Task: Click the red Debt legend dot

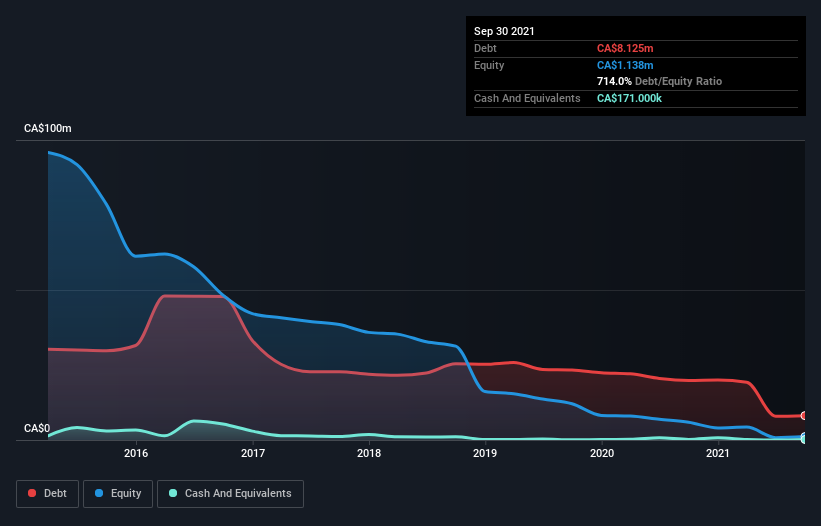Action: click(32, 493)
